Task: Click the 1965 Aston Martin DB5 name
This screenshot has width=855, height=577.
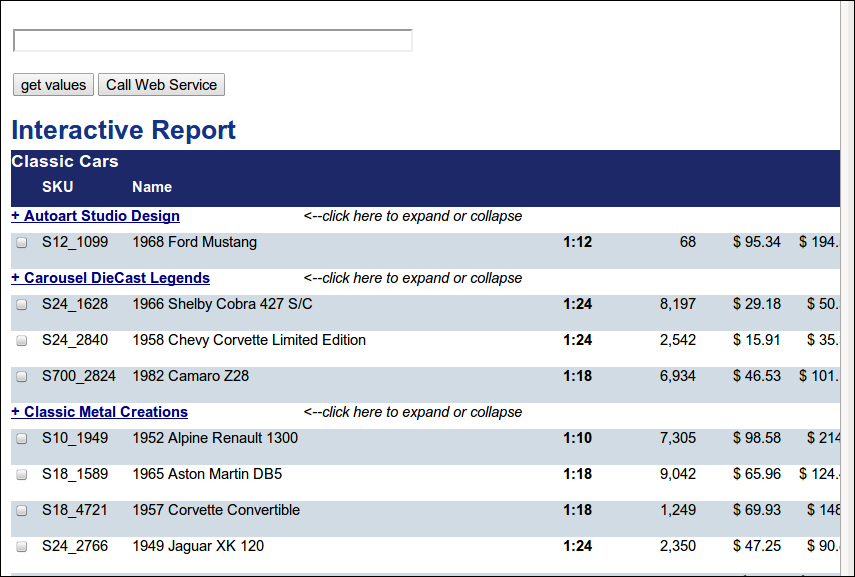Action: (207, 474)
